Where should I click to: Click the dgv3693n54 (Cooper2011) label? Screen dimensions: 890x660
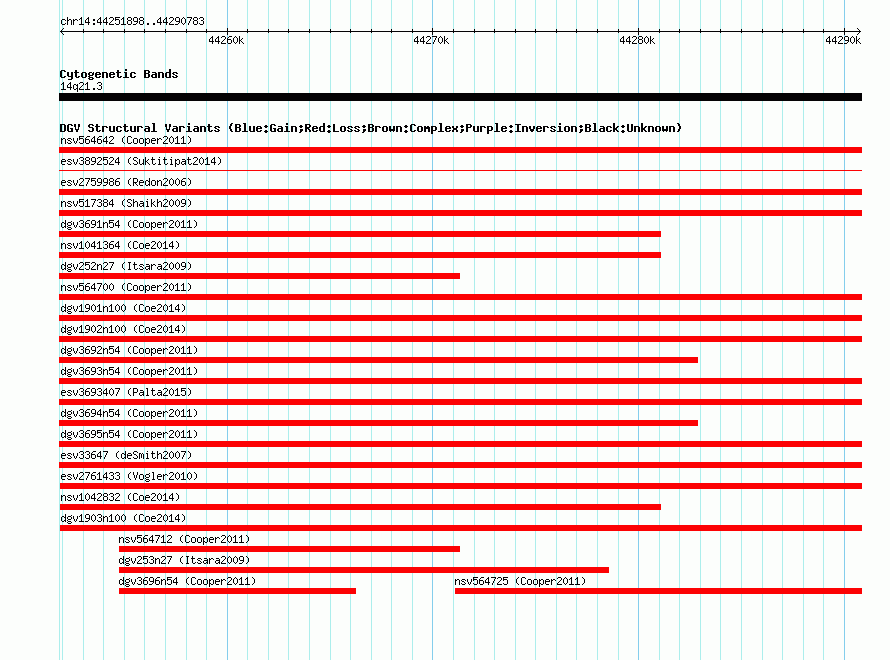pyautogui.click(x=129, y=371)
